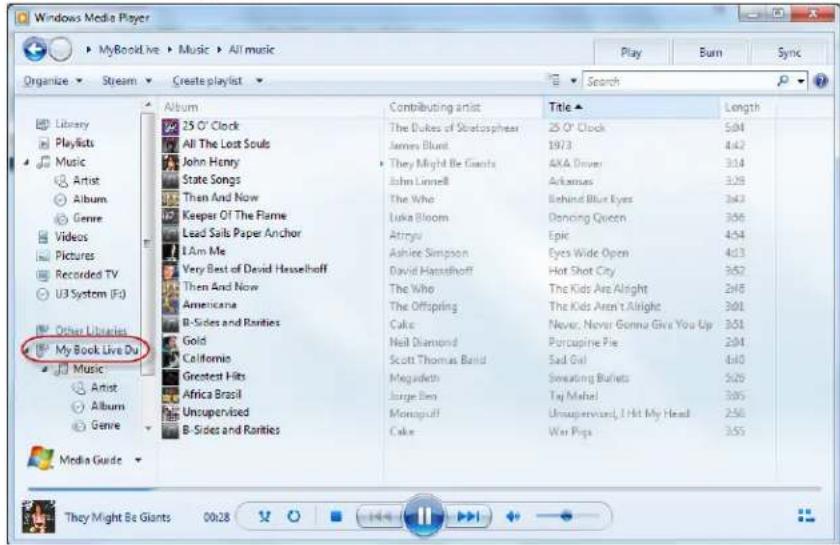Click MyBookLive in the breadcrumb
Image resolution: width=840 pixels, height=545 pixels.
tap(129, 49)
